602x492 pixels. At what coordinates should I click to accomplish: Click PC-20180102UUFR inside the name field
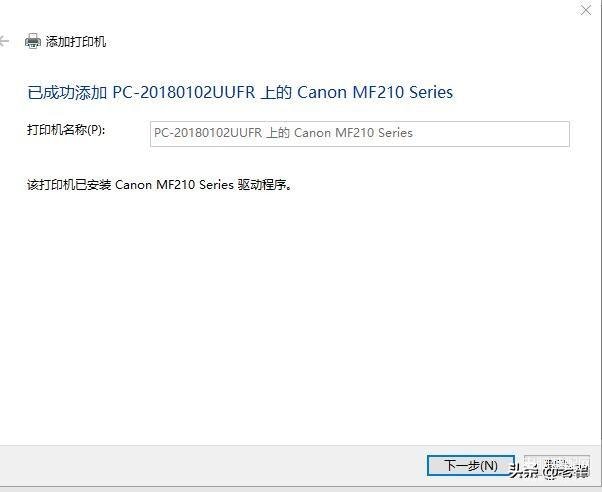208,133
